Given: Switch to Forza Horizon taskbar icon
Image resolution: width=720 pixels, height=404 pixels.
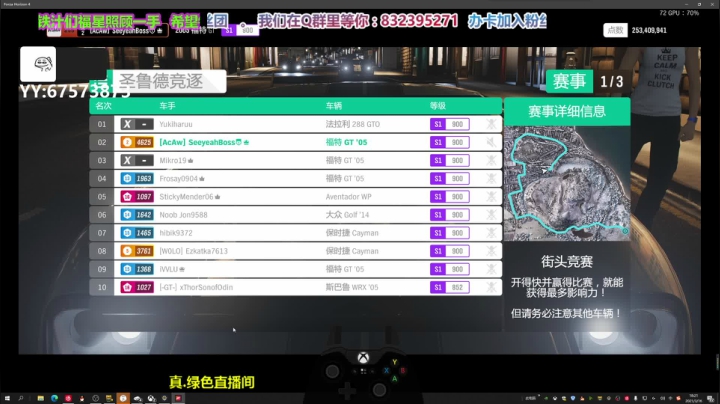Looking at the screenshot, I should 178,398.
